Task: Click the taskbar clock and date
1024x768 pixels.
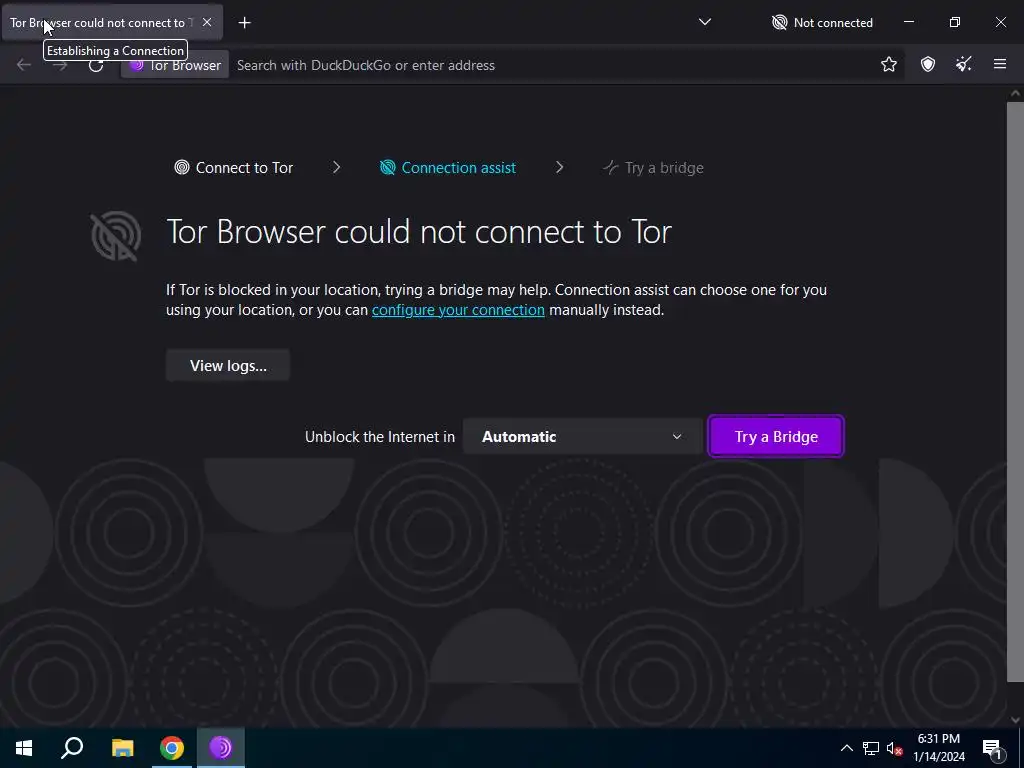Action: point(938,748)
